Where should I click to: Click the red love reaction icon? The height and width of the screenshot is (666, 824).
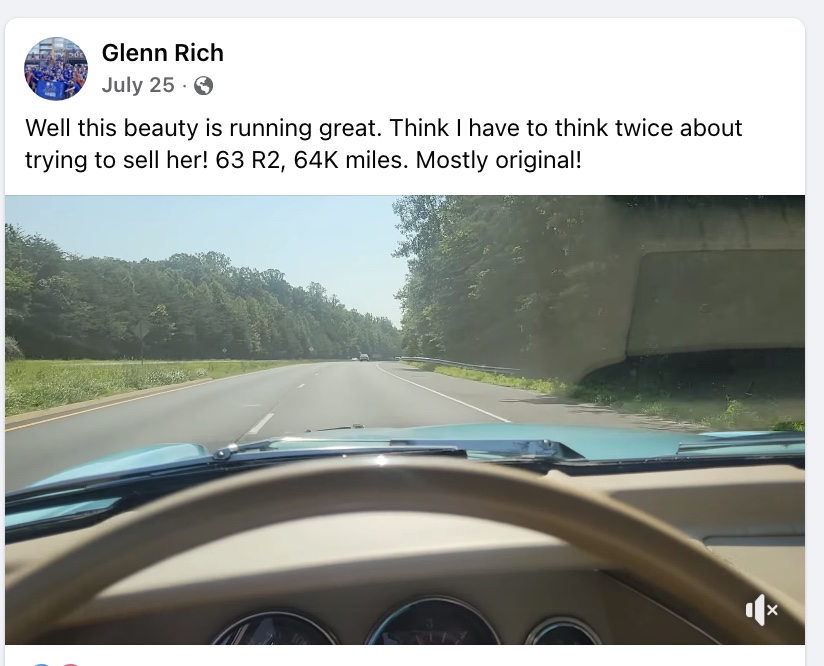click(70, 662)
